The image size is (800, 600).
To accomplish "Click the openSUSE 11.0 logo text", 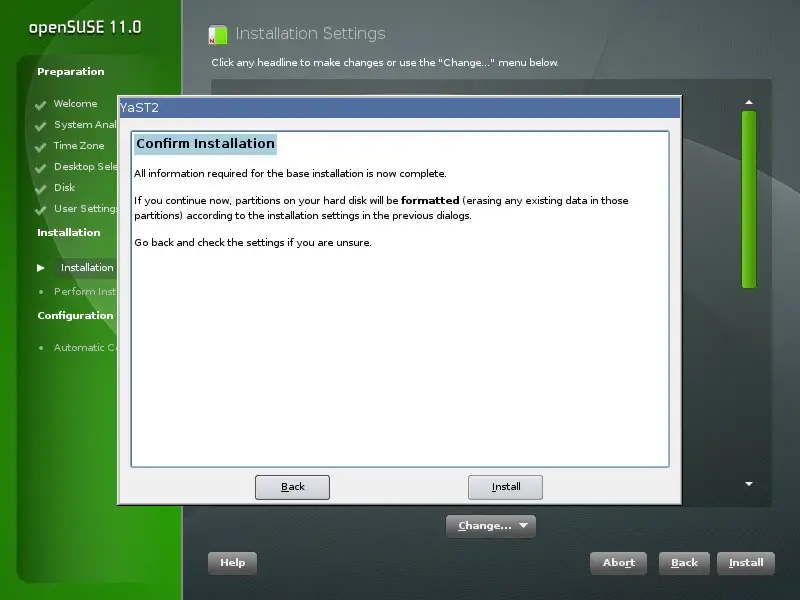I will (x=85, y=28).
